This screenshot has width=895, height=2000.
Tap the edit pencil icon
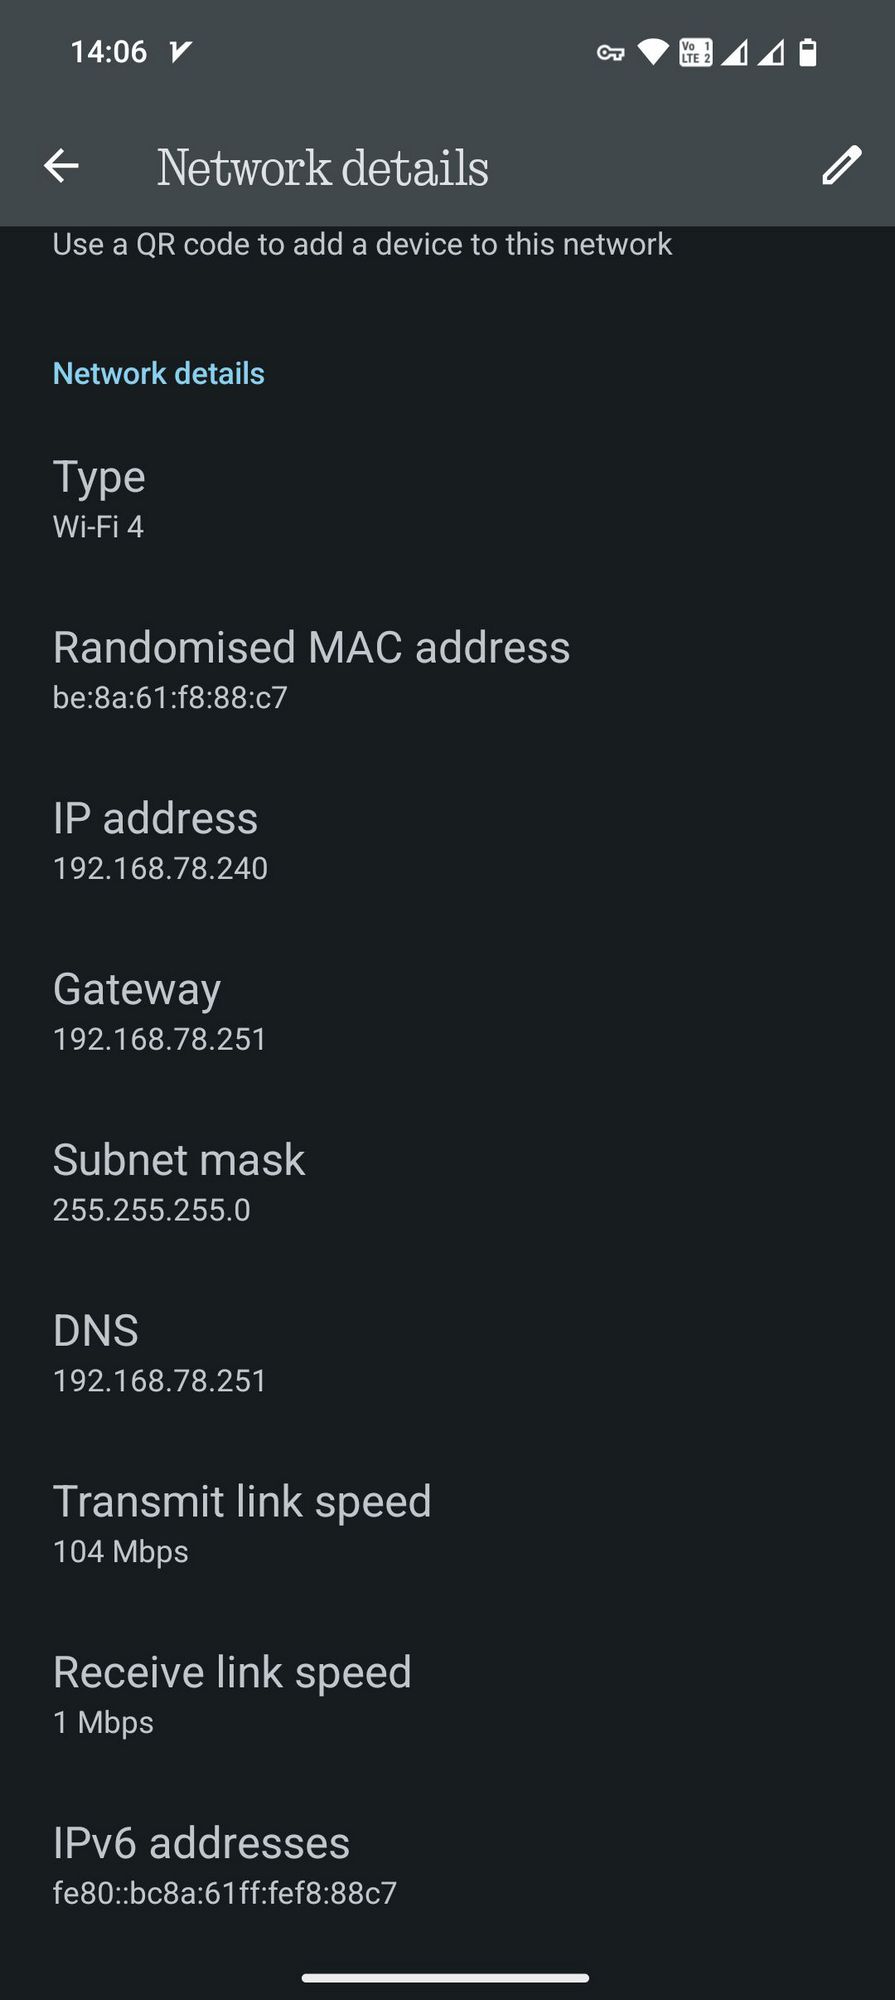point(841,166)
